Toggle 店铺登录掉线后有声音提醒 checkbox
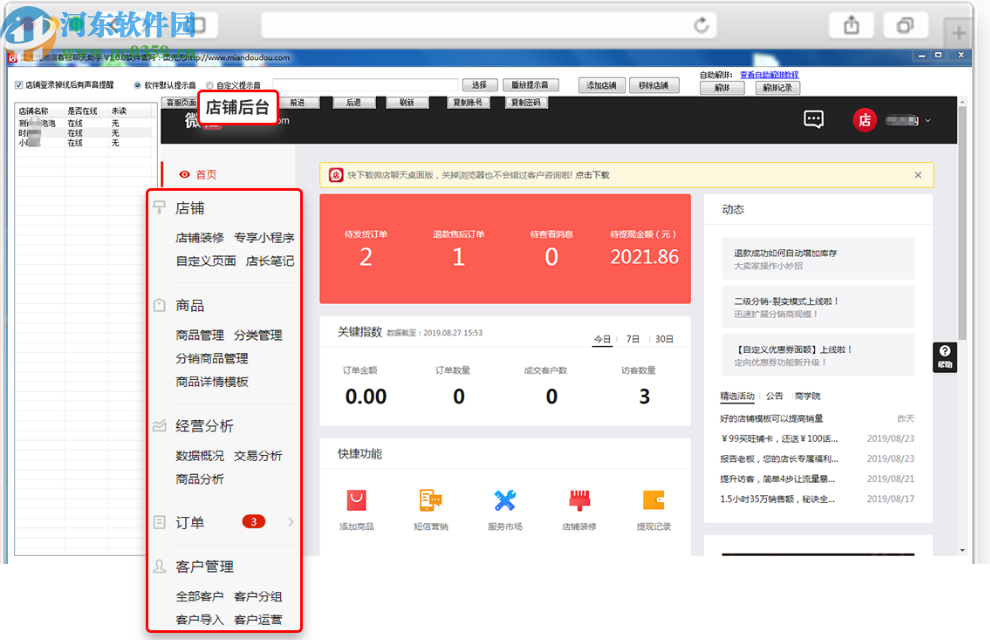The width and height of the screenshot is (990, 640). click(17, 84)
